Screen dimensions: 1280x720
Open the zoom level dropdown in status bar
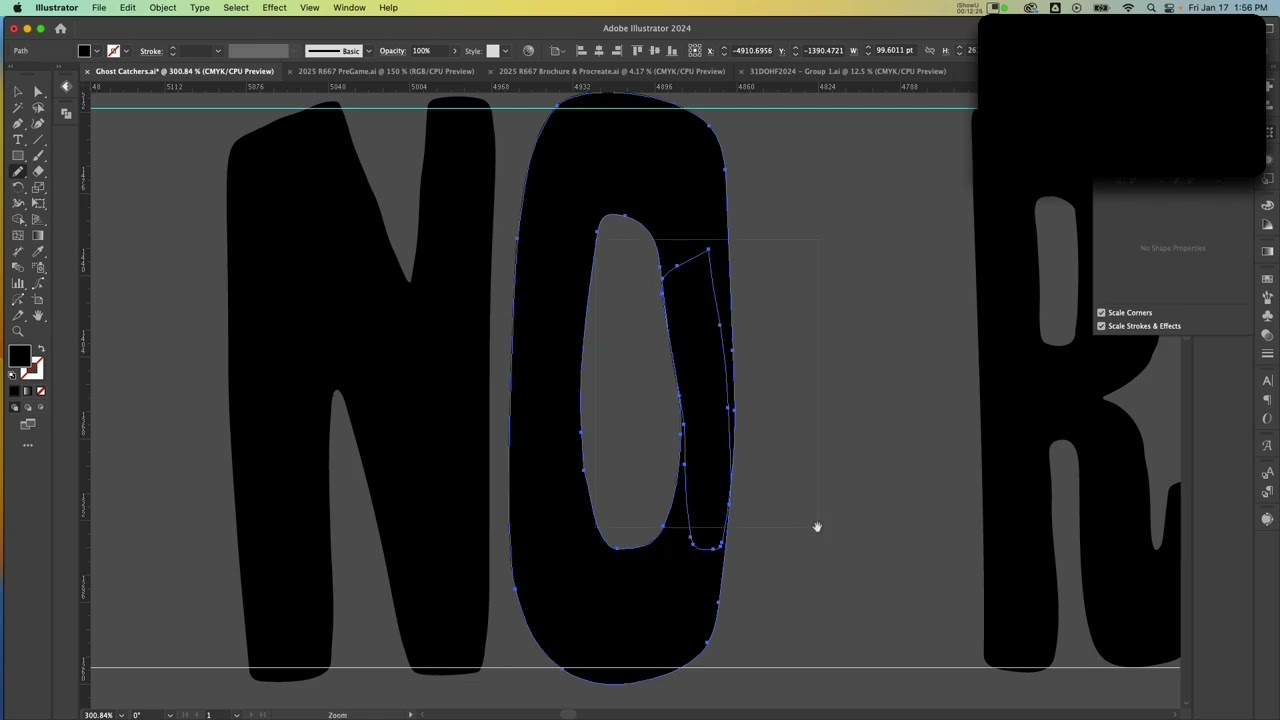(122, 715)
